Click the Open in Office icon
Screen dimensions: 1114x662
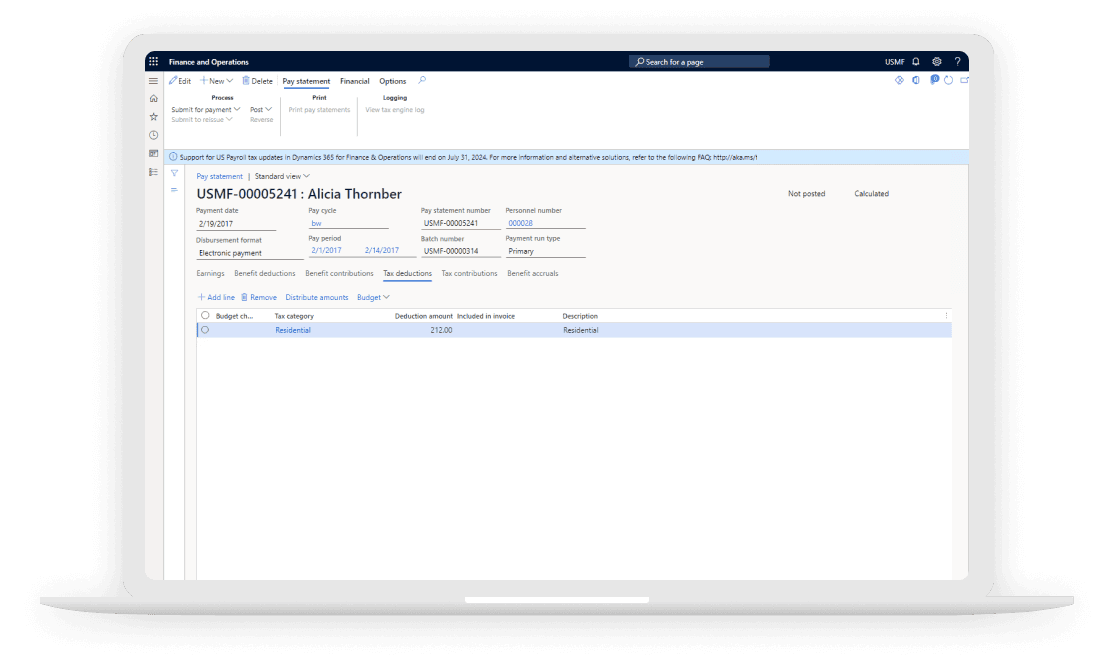click(x=916, y=80)
